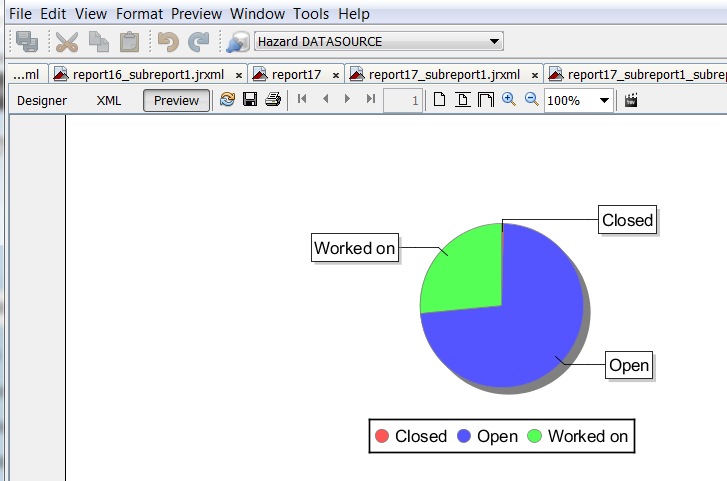Open the Format menu
This screenshot has height=481, width=727.
pyautogui.click(x=139, y=14)
